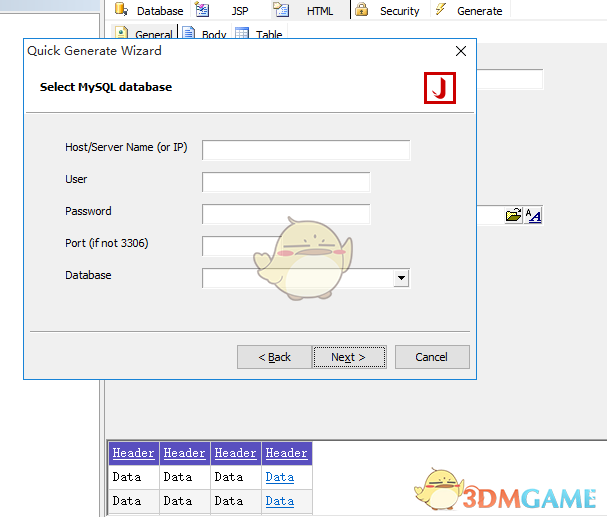
Task: Click the General sub-tab icon
Action: click(x=122, y=33)
